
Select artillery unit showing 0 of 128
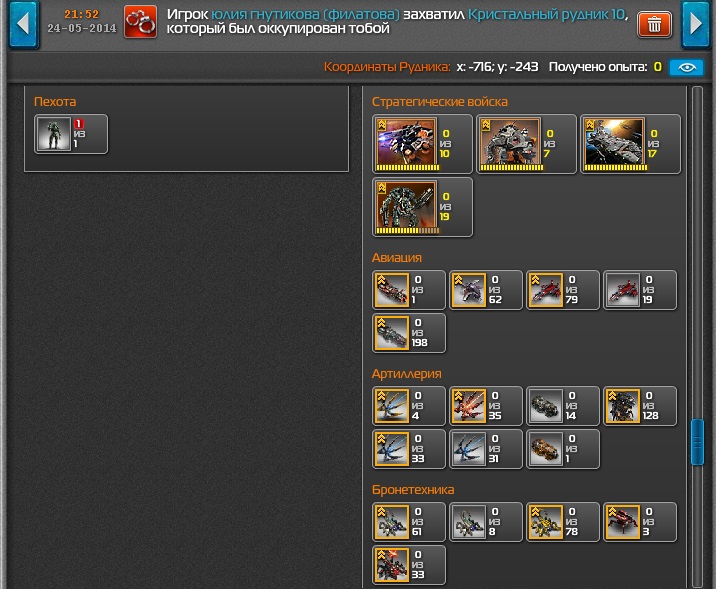pos(640,406)
